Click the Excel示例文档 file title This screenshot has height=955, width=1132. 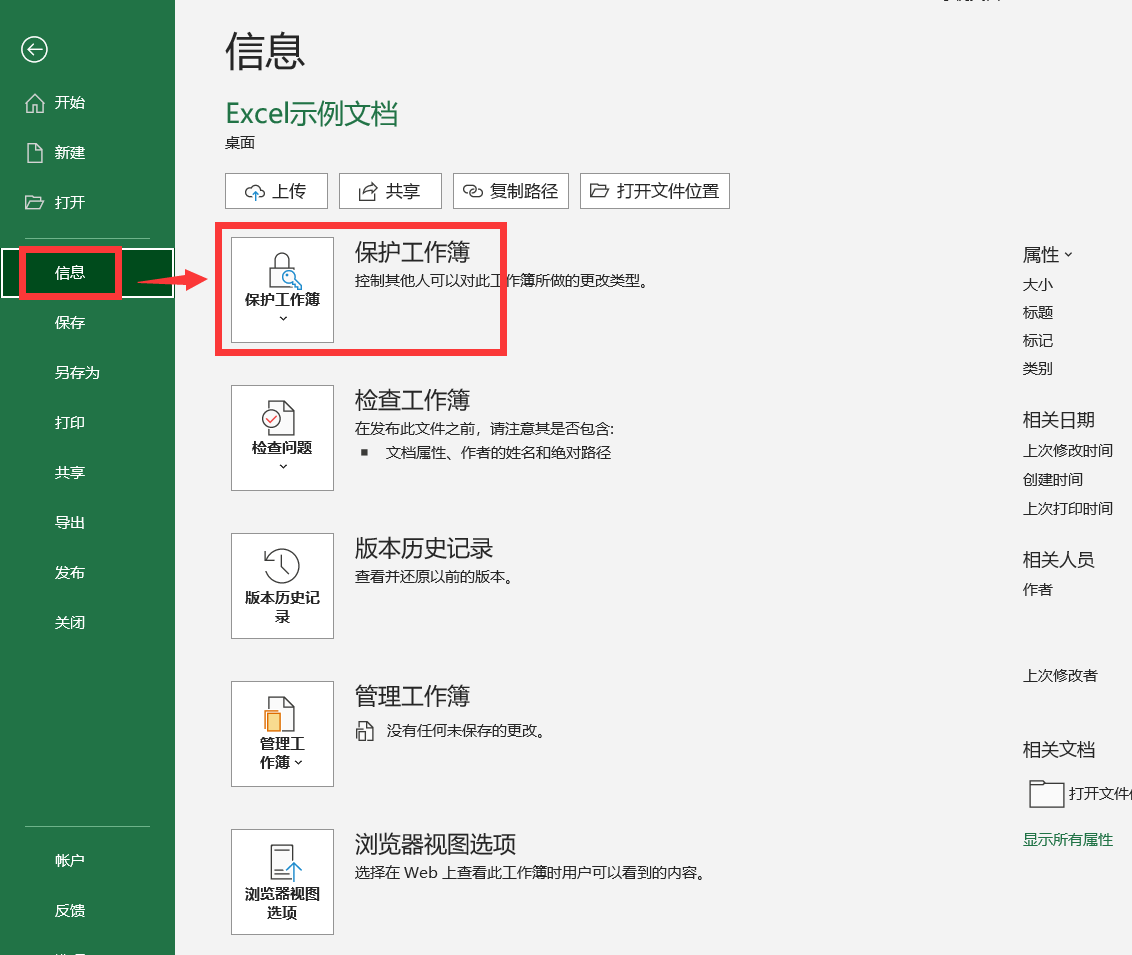[x=312, y=113]
